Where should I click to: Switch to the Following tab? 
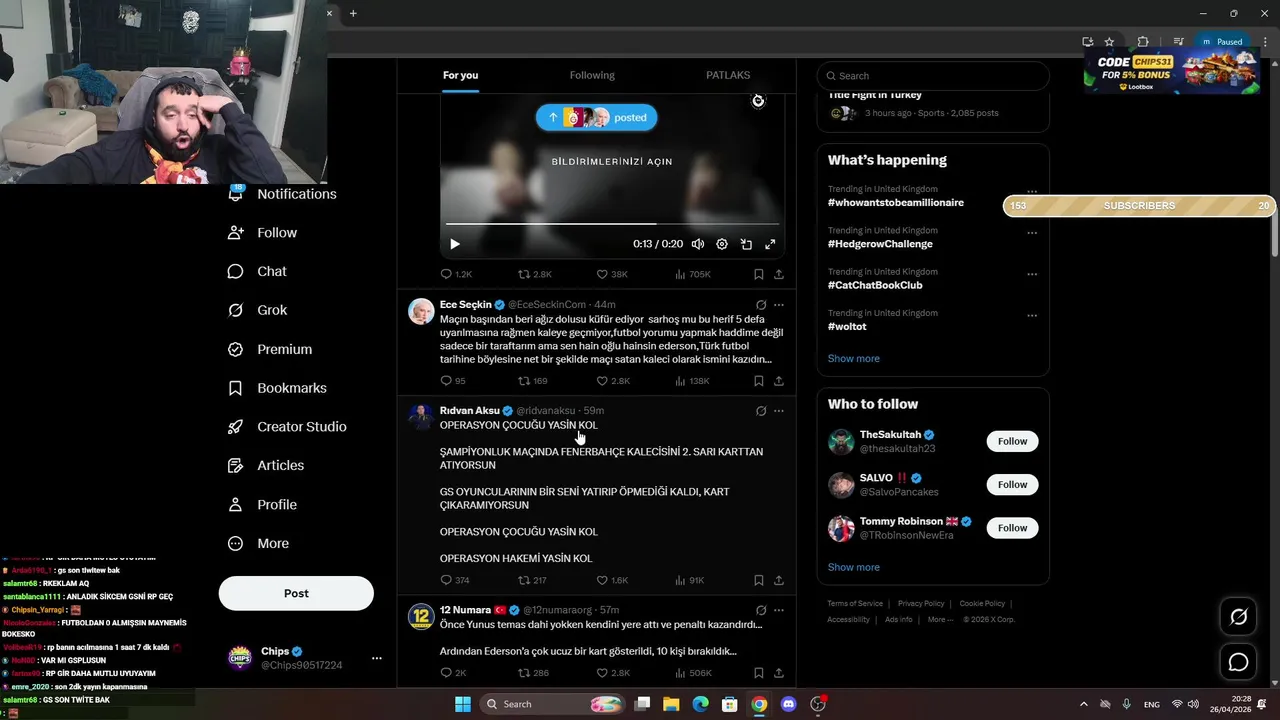point(592,75)
